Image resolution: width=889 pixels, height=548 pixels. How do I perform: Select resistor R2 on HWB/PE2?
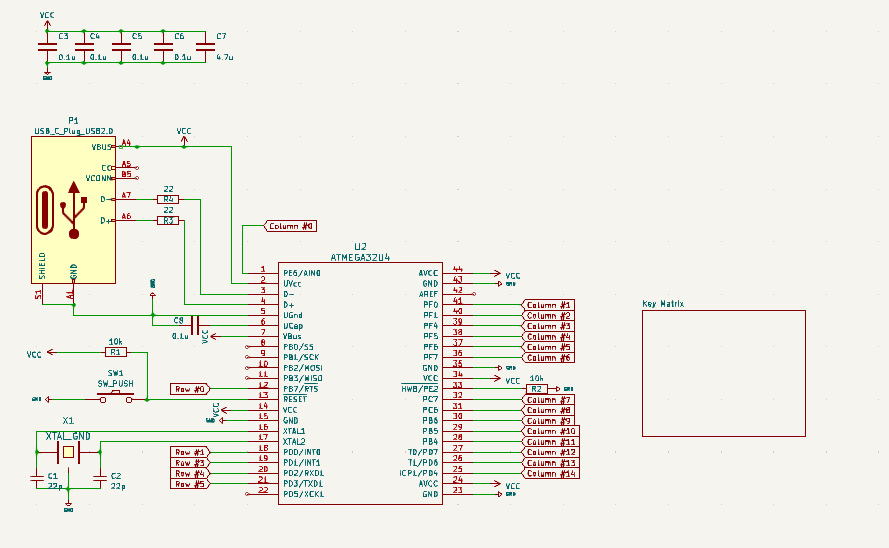tap(536, 389)
